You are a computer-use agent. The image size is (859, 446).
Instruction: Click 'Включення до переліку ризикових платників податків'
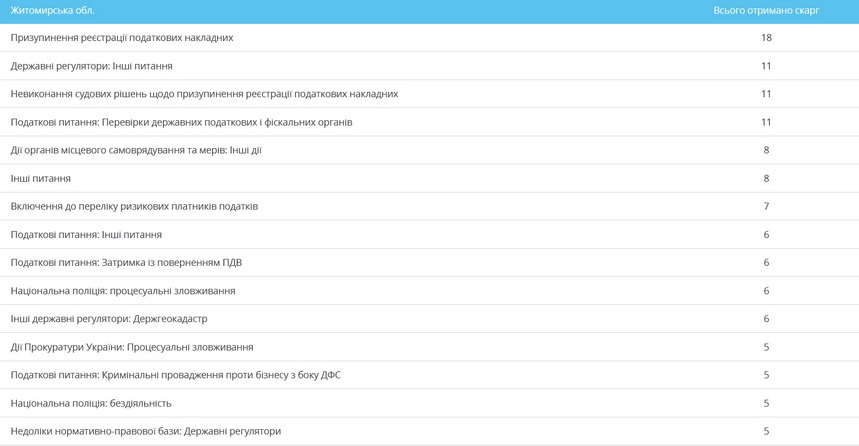click(134, 206)
